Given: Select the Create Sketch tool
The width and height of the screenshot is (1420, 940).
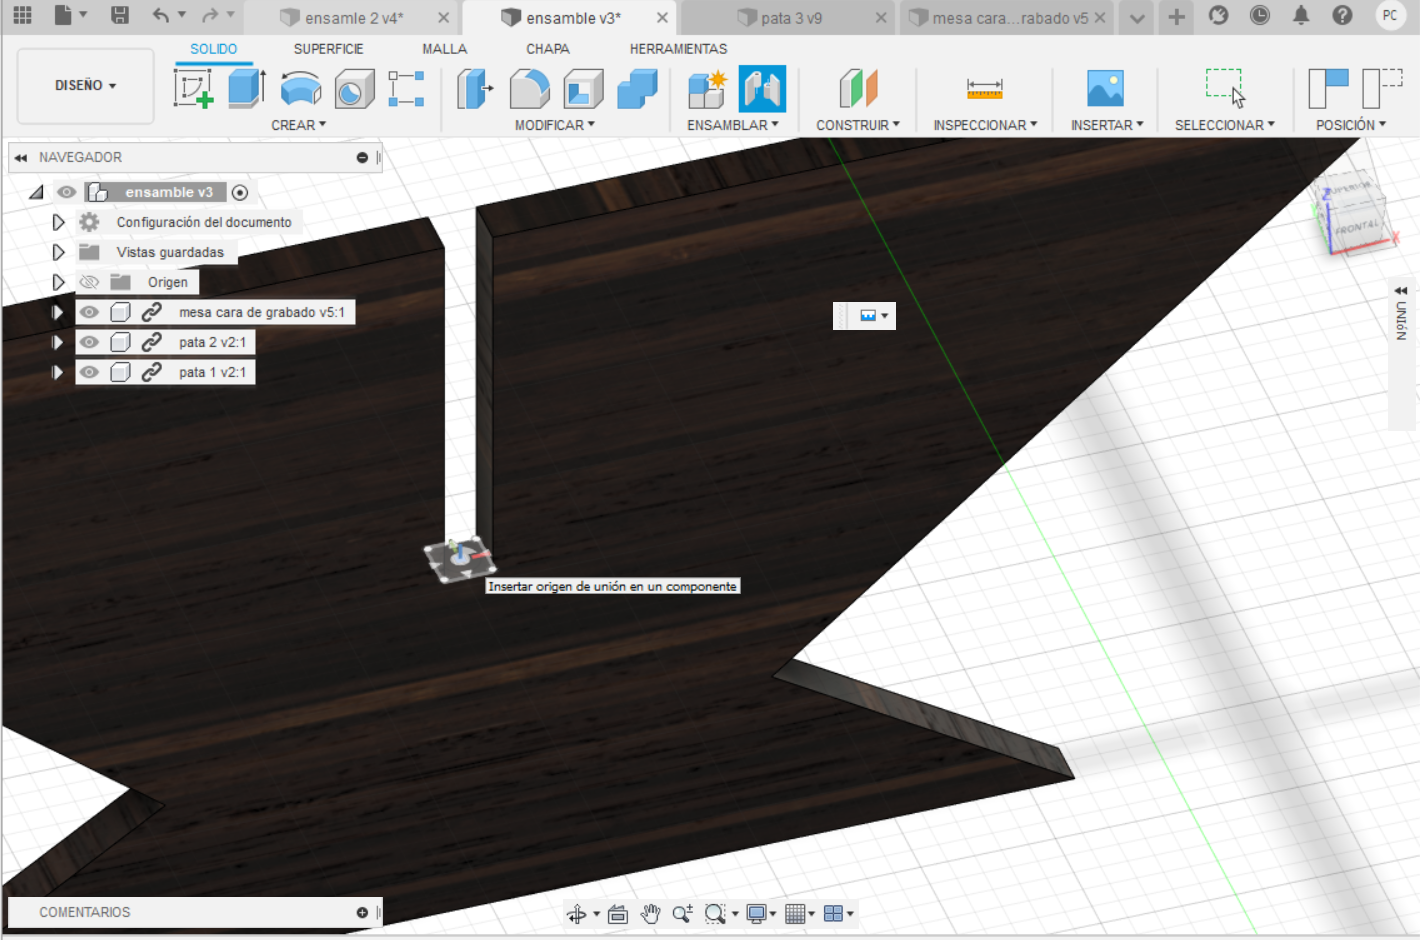Looking at the screenshot, I should pyautogui.click(x=193, y=89).
